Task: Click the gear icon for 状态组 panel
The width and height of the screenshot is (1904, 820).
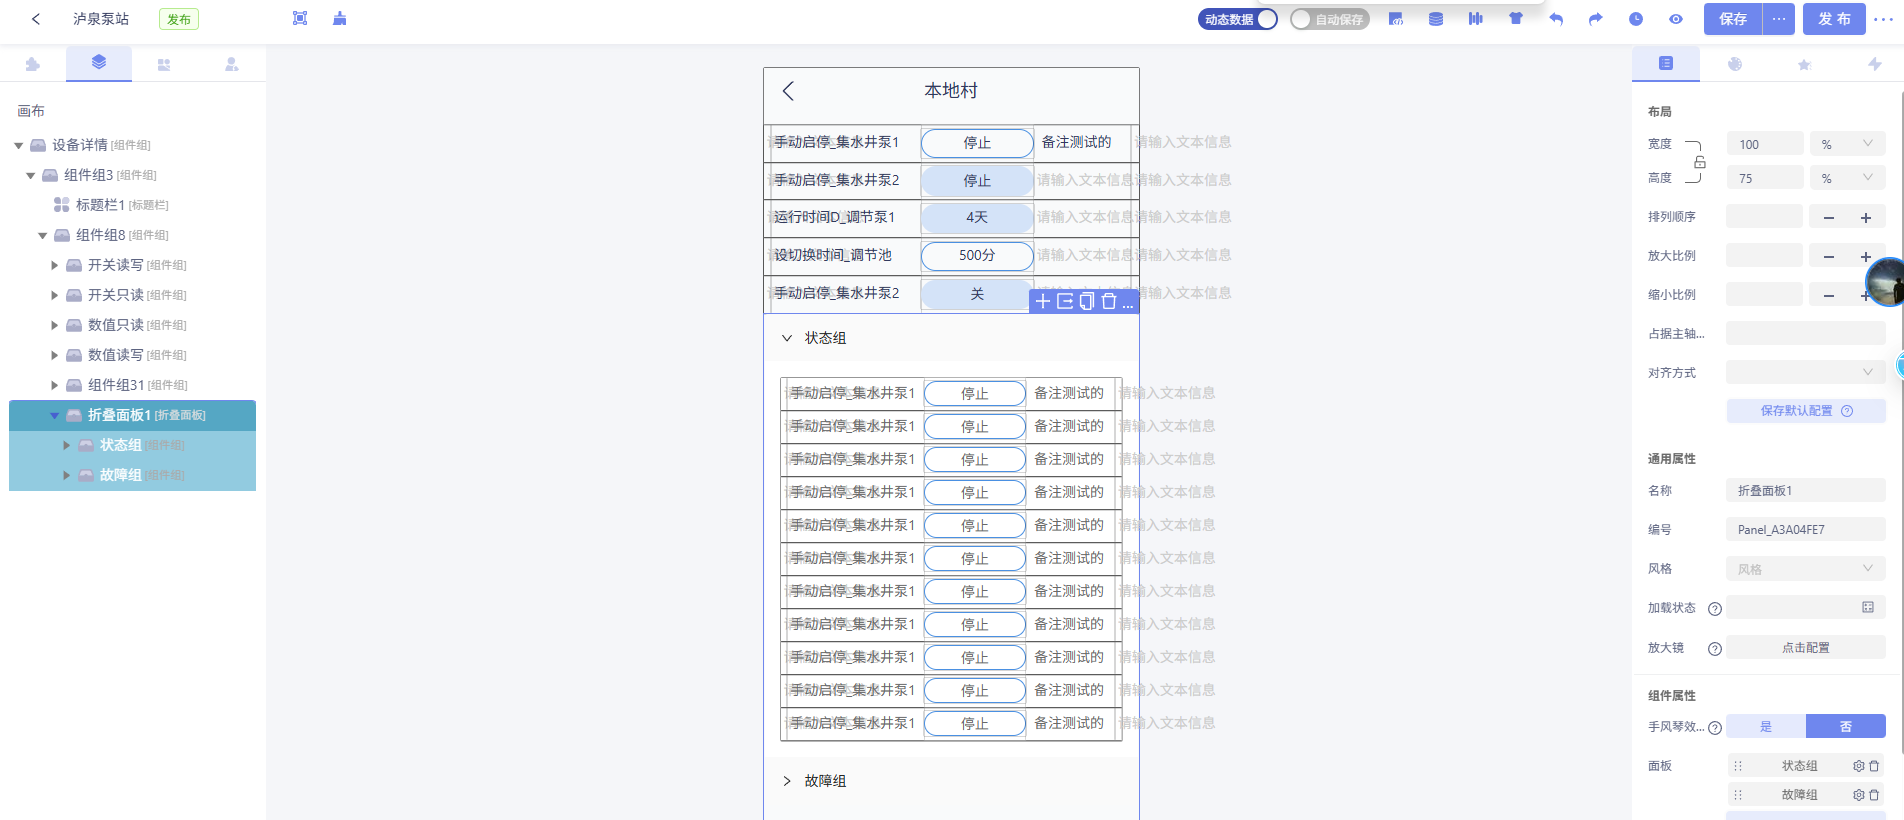Action: tap(1859, 766)
